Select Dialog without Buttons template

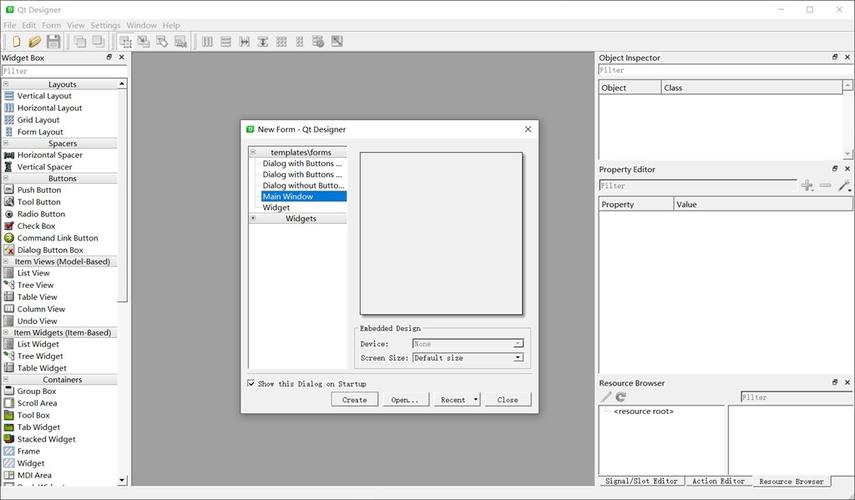pyautogui.click(x=304, y=185)
